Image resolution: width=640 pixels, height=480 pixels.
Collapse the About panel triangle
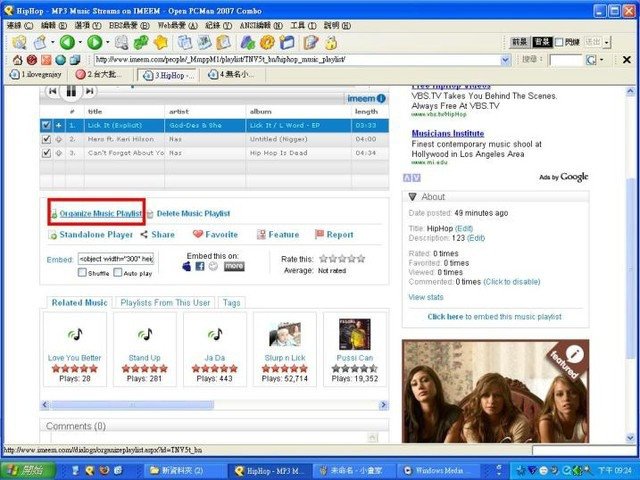pyautogui.click(x=412, y=197)
